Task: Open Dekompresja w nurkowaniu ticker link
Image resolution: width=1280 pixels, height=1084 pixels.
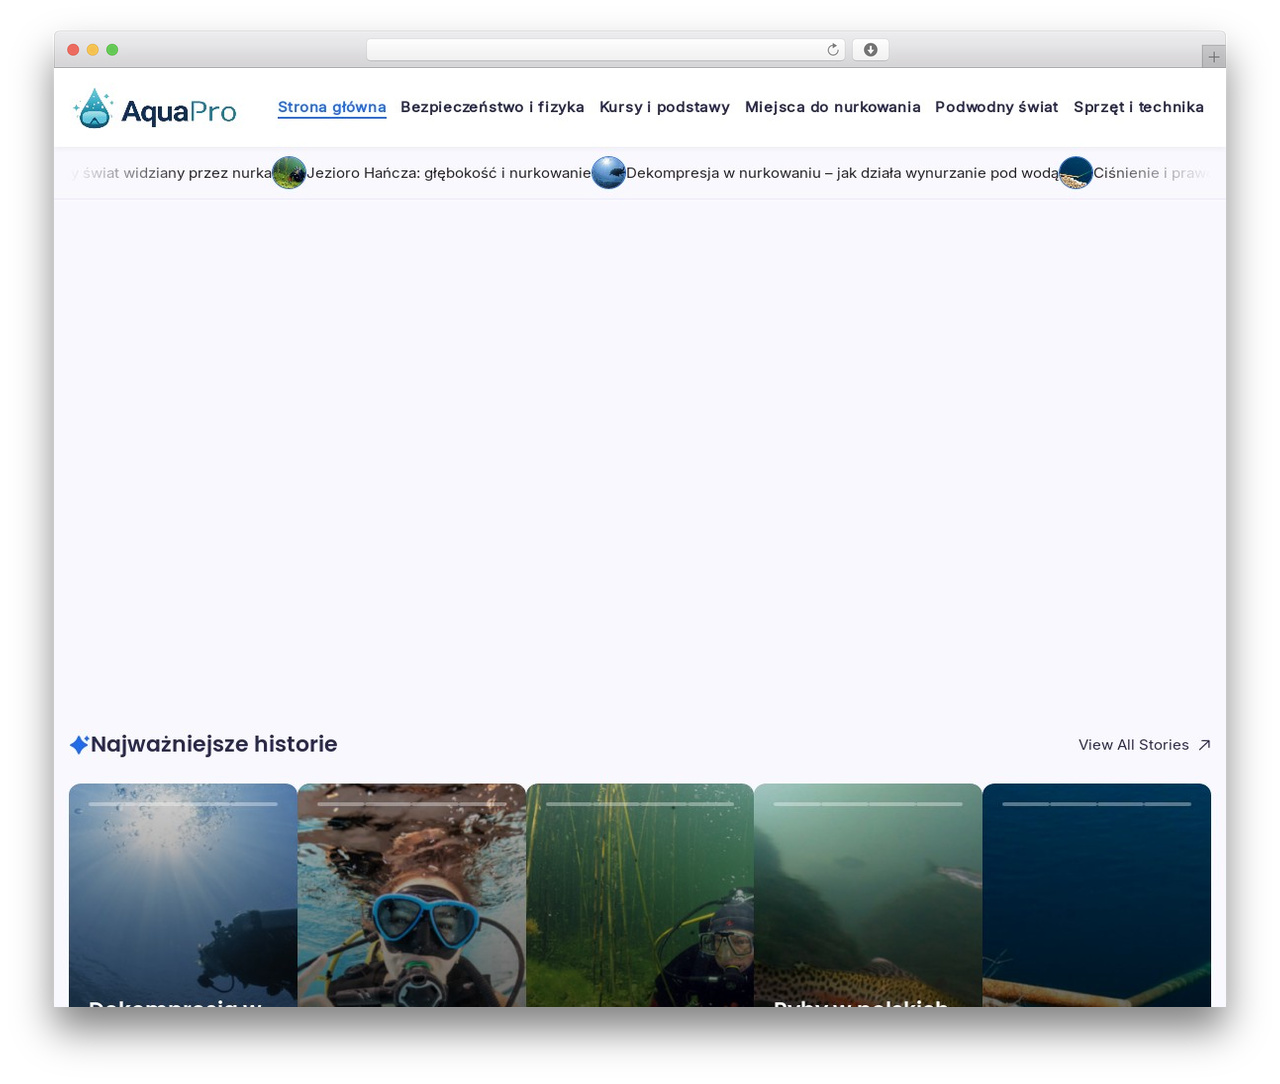Action: [x=842, y=173]
